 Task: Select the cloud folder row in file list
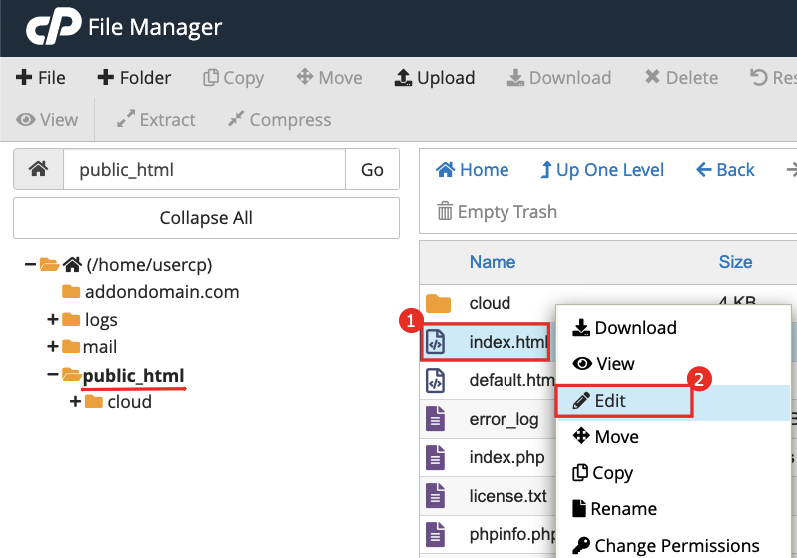489,303
